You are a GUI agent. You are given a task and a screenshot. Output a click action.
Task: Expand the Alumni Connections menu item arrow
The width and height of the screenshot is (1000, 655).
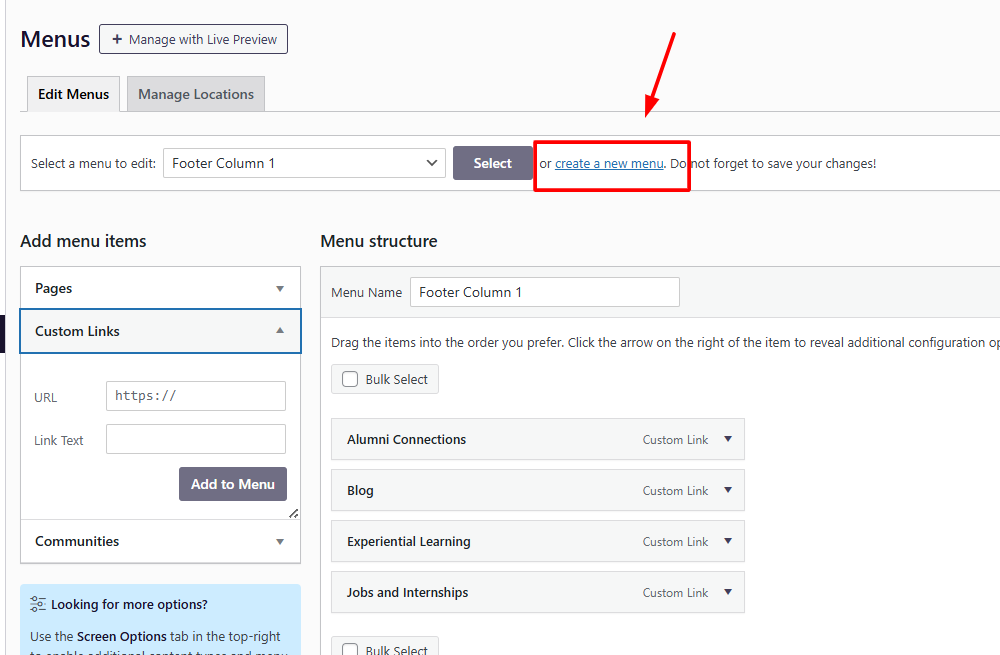727,439
